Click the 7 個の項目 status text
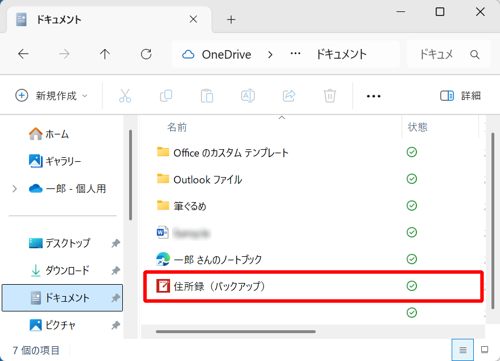Viewport: 500px width, 361px height. pyautogui.click(x=36, y=350)
